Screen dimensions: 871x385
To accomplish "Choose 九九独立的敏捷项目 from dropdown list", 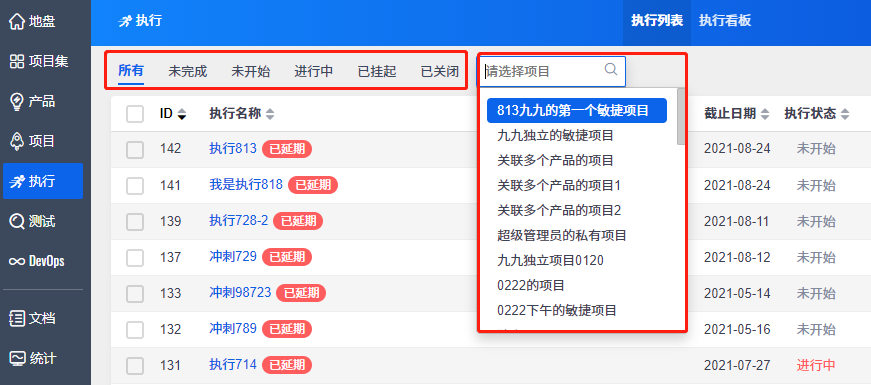I will tap(555, 135).
